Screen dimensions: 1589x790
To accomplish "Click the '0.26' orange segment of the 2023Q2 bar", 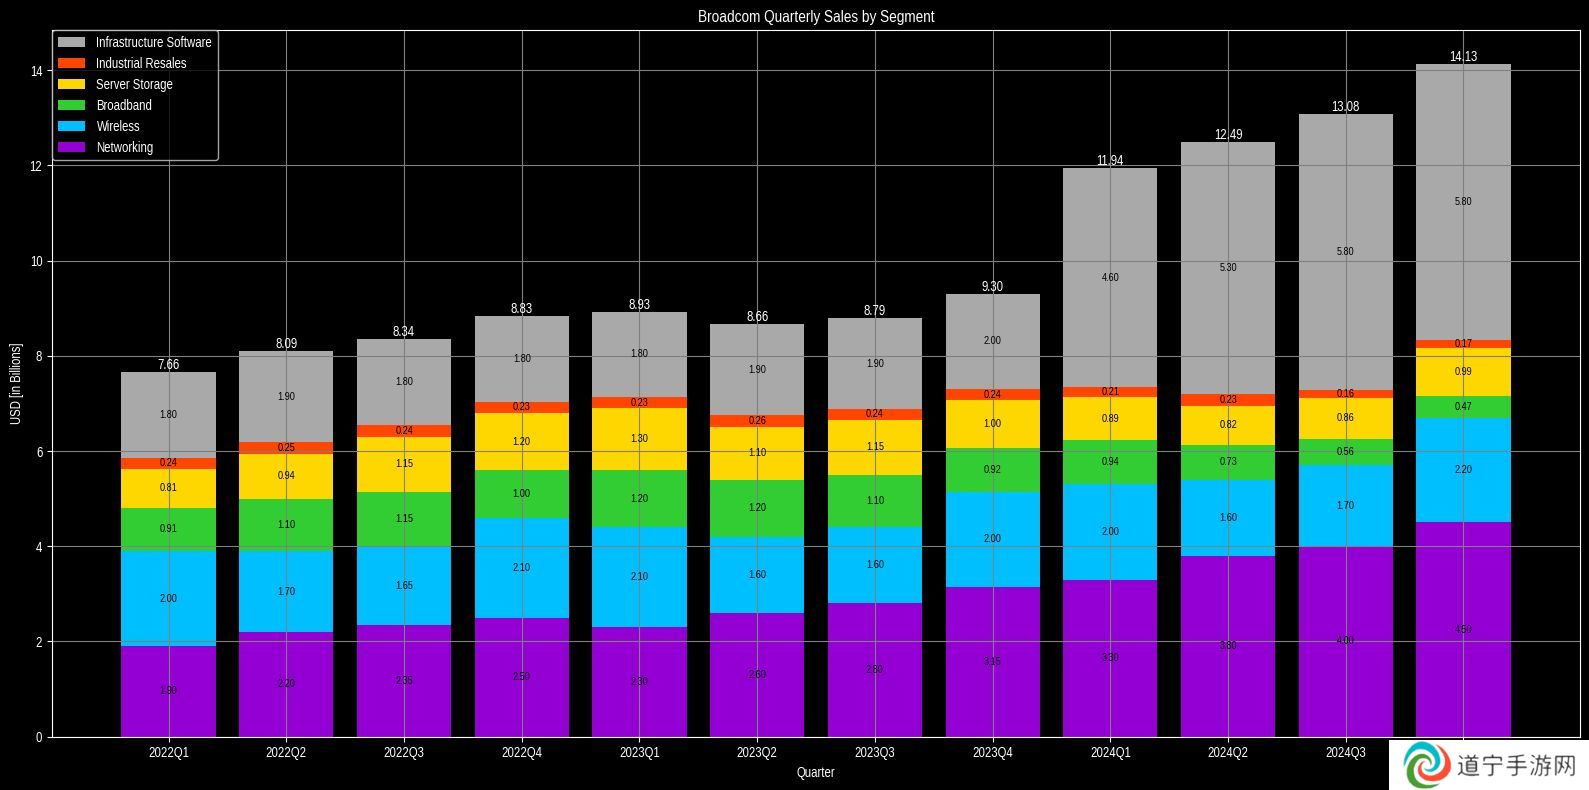I will [x=757, y=421].
